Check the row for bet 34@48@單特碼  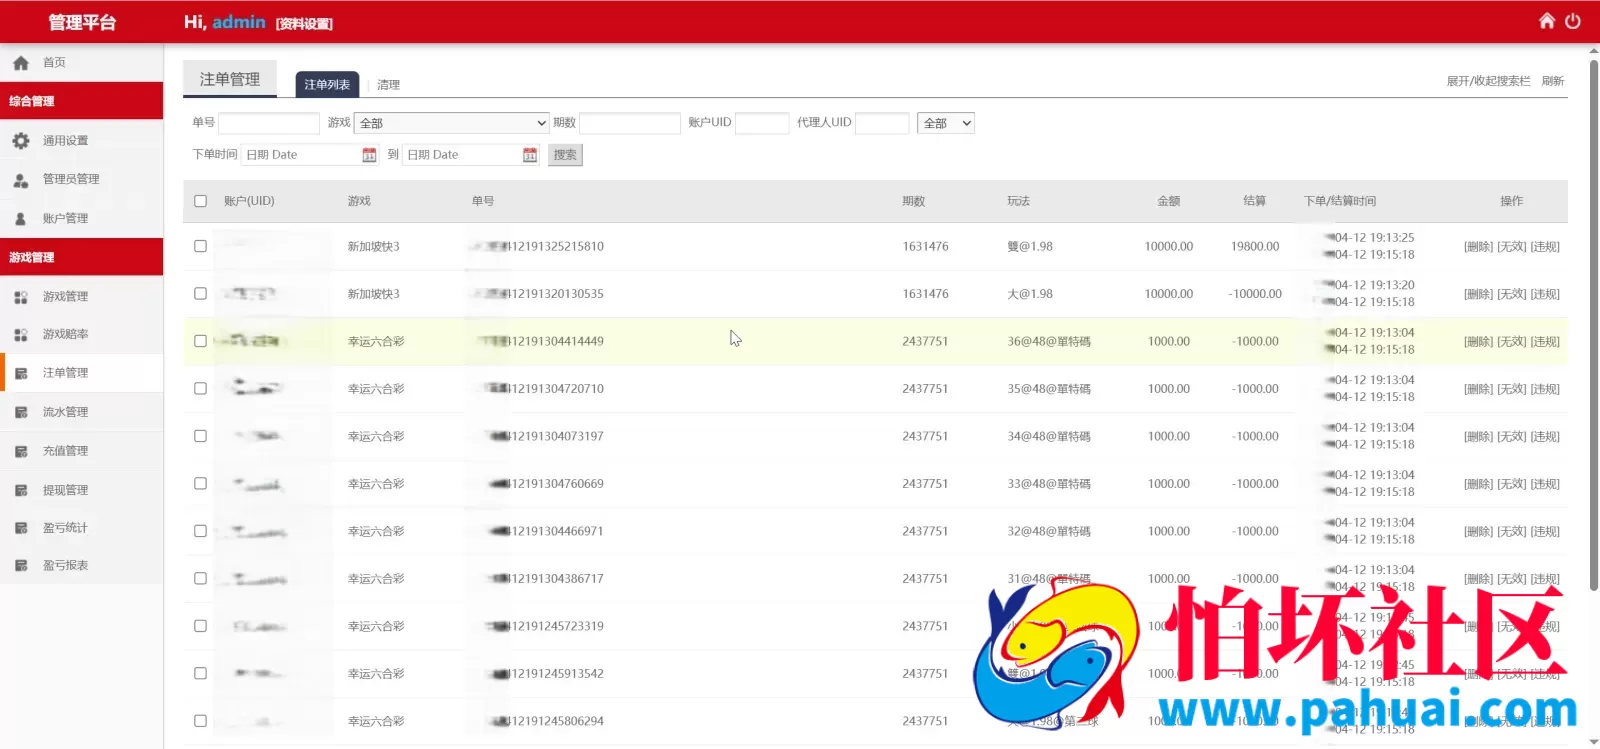point(200,436)
